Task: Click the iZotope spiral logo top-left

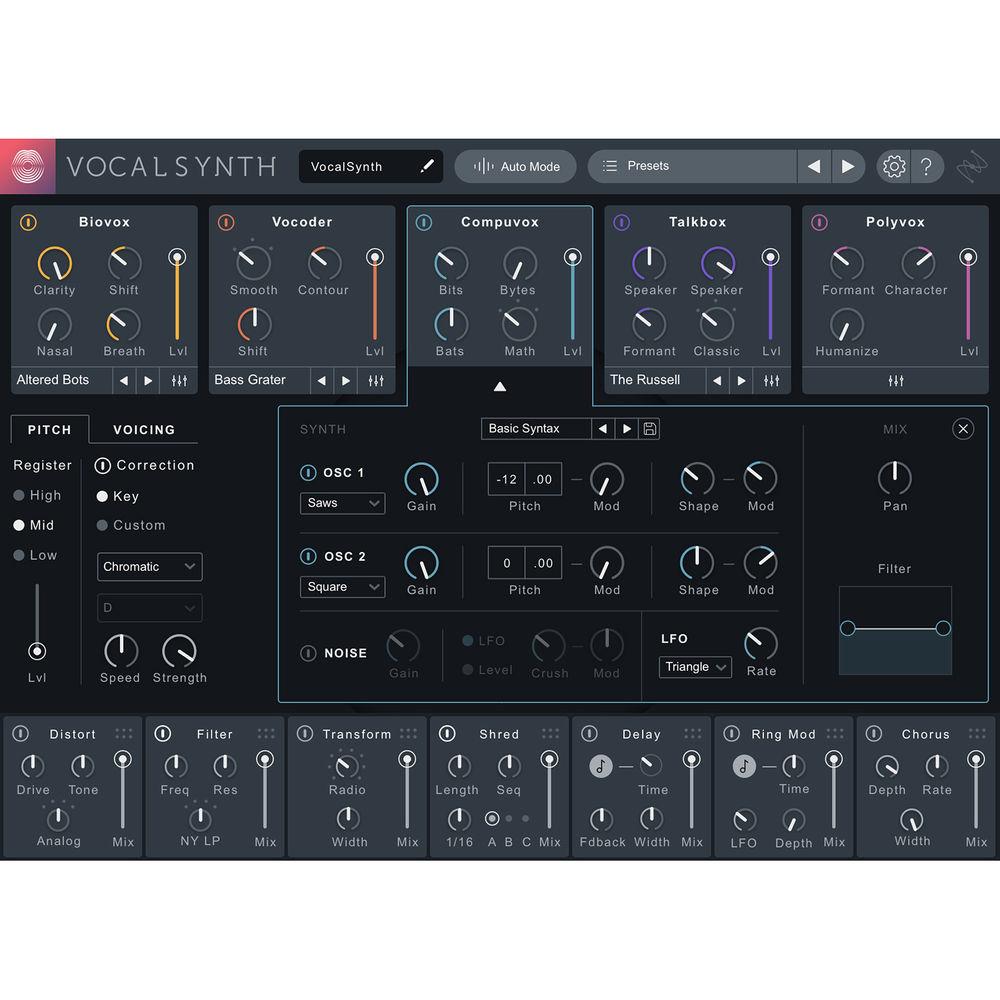Action: [25, 166]
